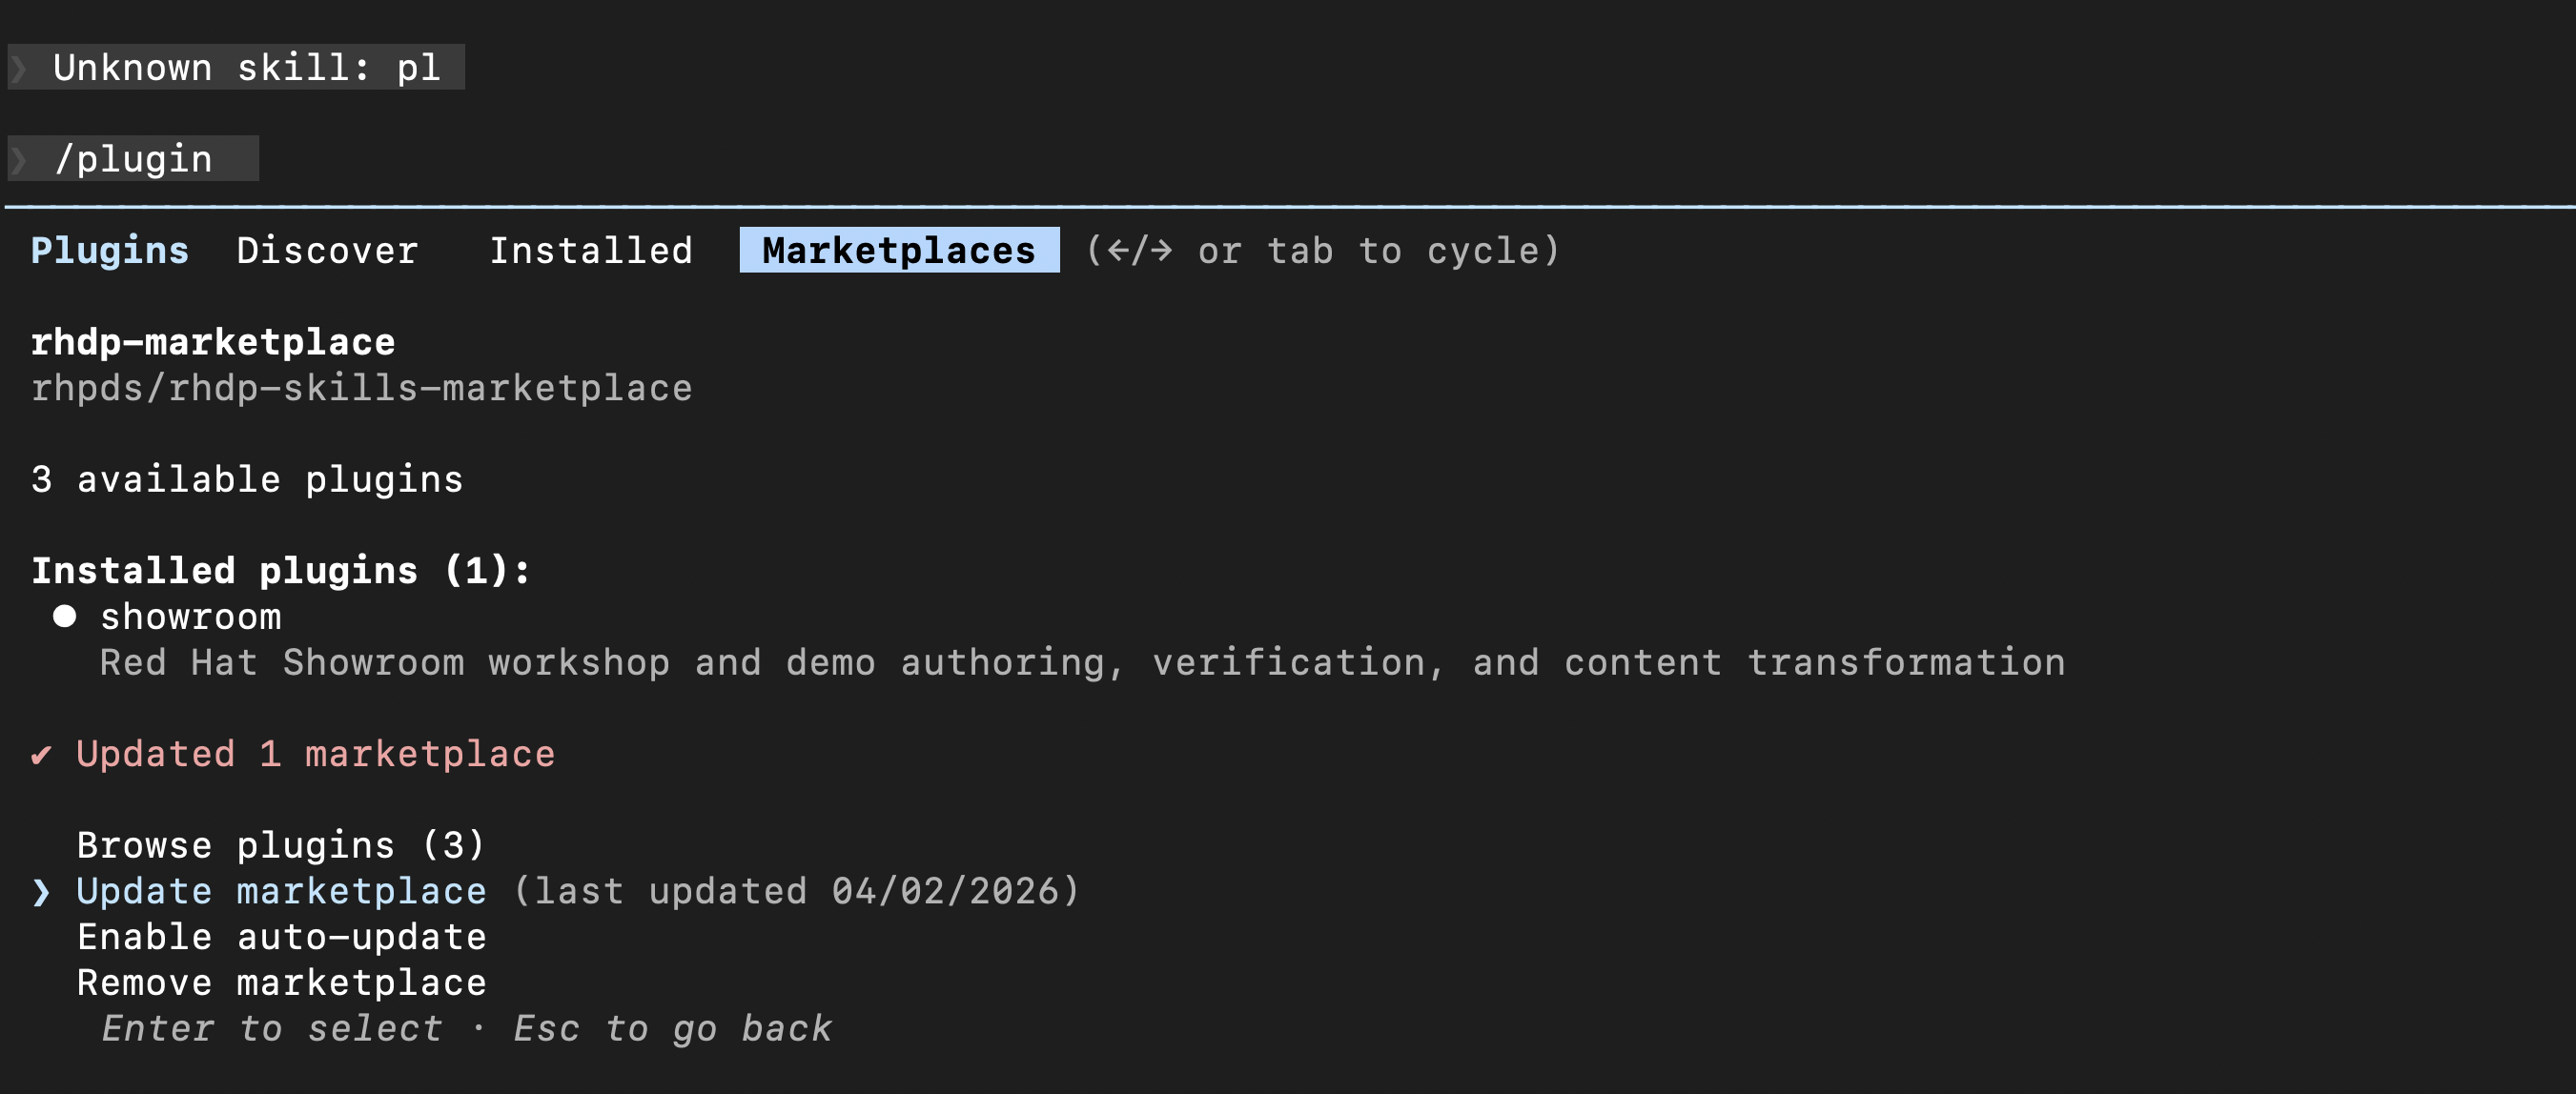Click the showroom plugin bullet dot
The width and height of the screenshot is (2576, 1094).
[65, 616]
